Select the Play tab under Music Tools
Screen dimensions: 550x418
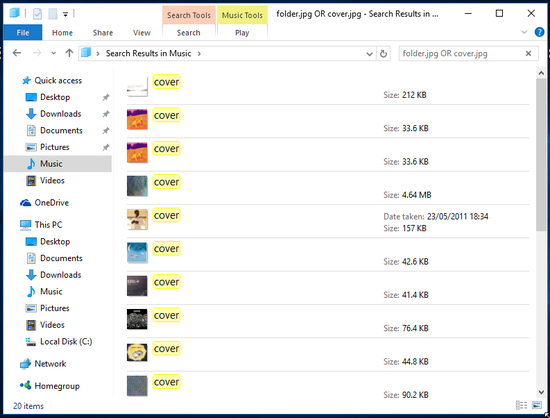click(x=242, y=33)
